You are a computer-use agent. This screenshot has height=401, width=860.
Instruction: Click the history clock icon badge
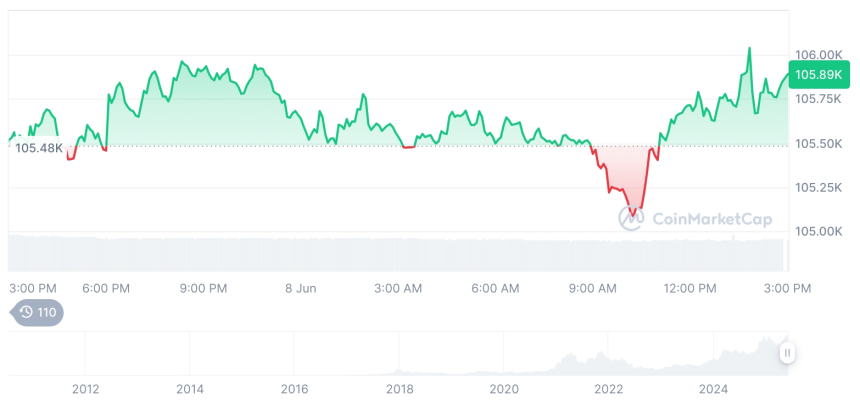coord(26,313)
